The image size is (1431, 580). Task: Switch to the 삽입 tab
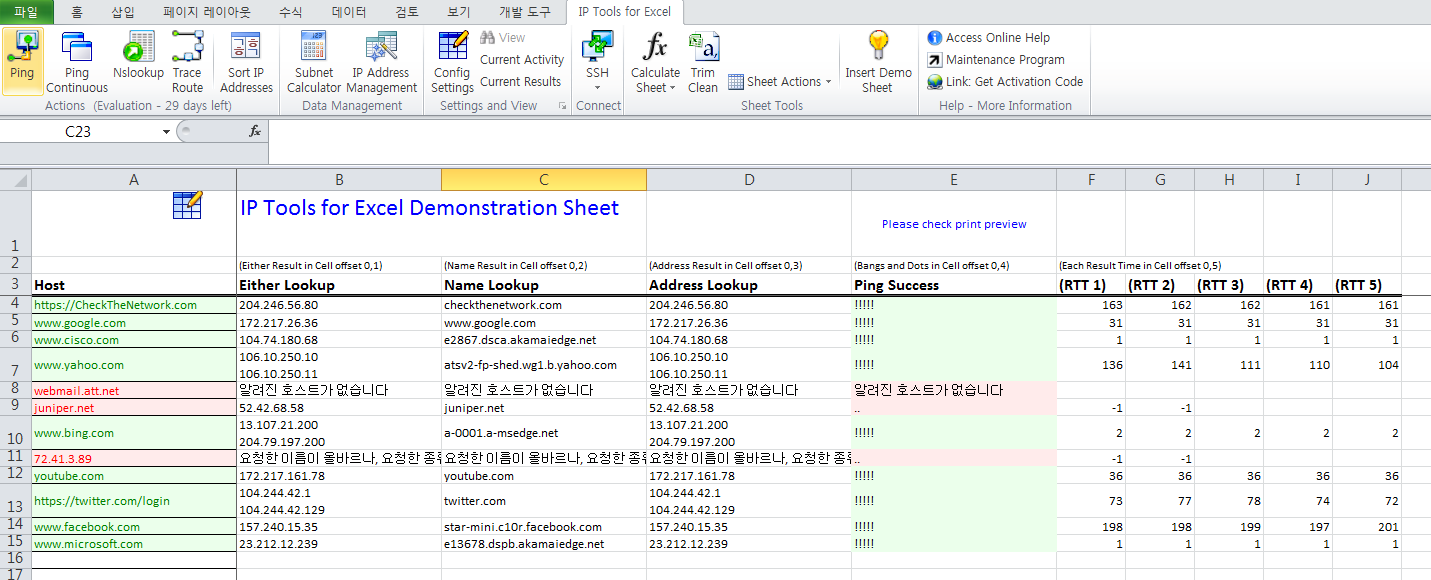pyautogui.click(x=123, y=12)
